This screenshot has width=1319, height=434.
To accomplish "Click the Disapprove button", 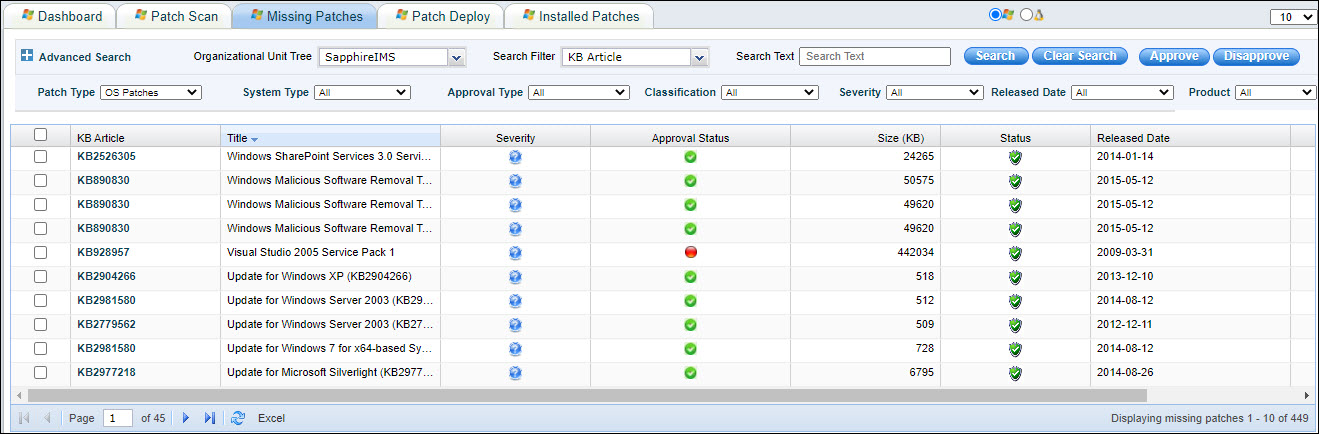I will point(1256,56).
